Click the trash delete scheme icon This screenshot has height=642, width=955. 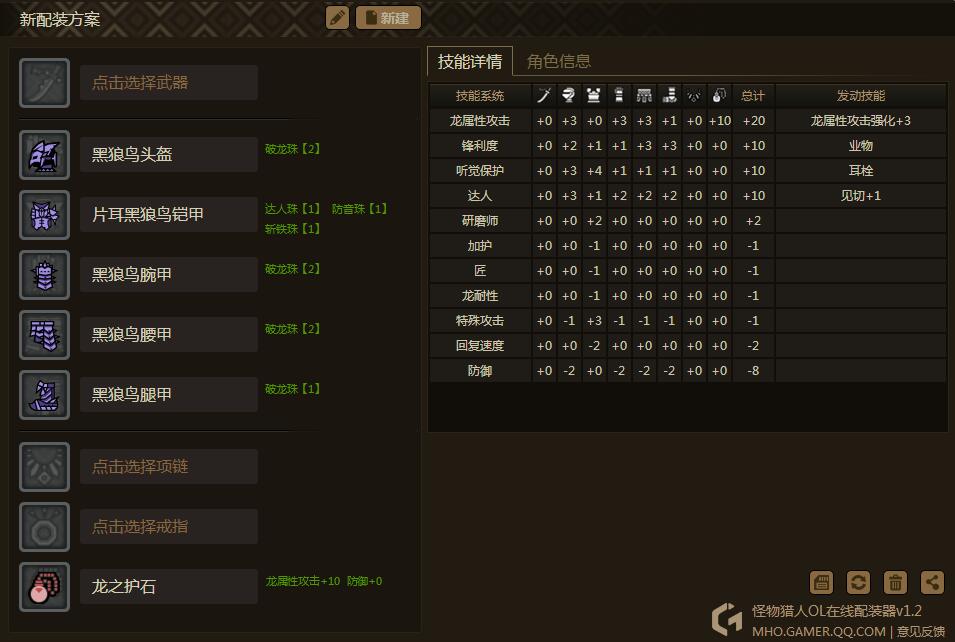[x=895, y=582]
